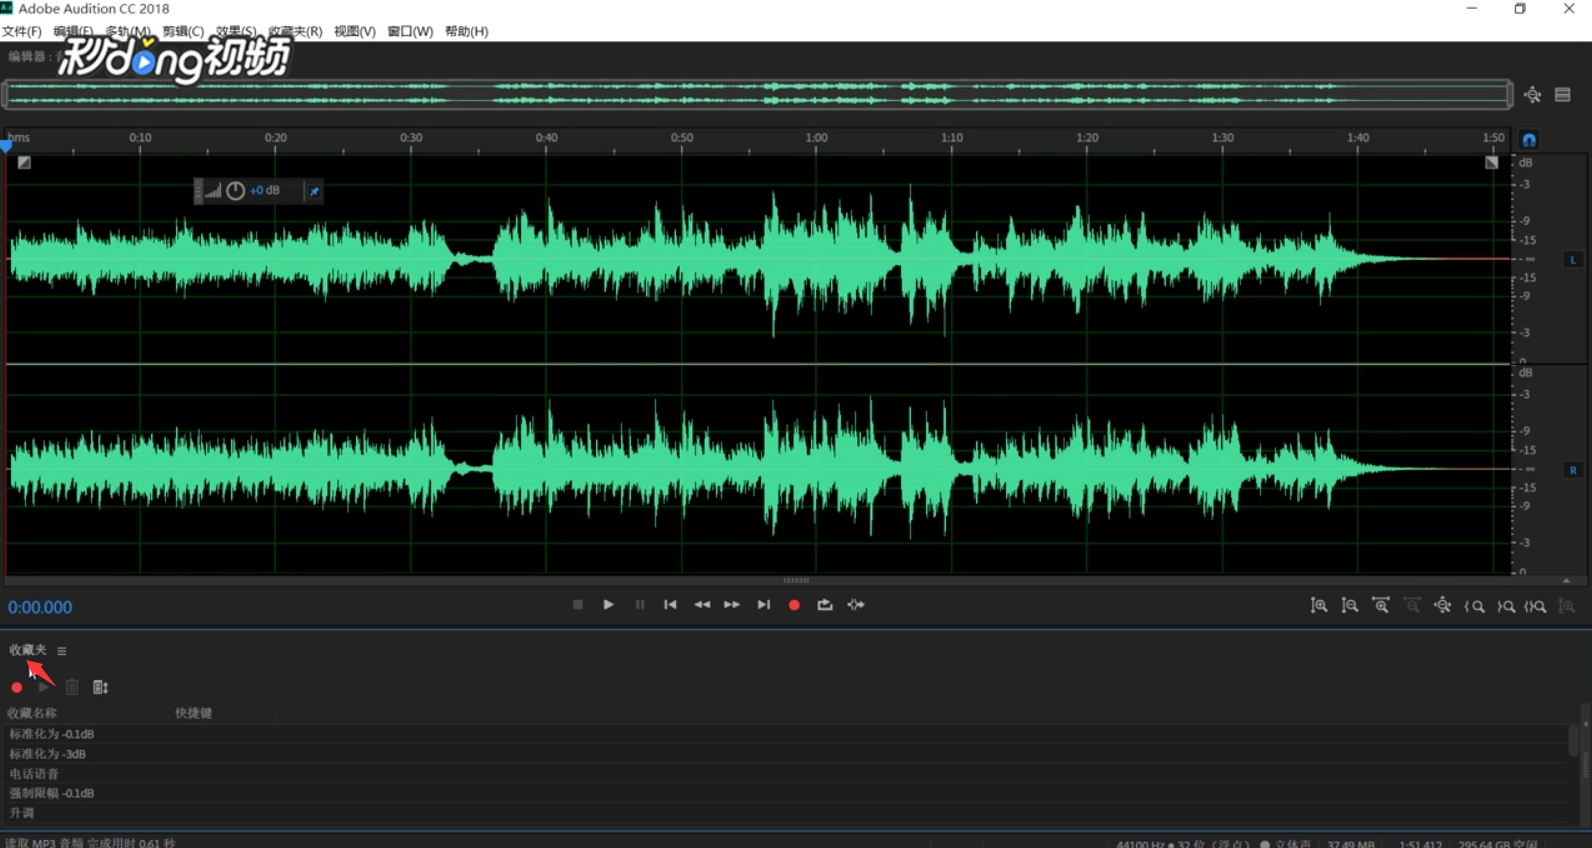The image size is (1592, 848).
Task: Open the 帮助(H) menu
Action: pos(467,31)
